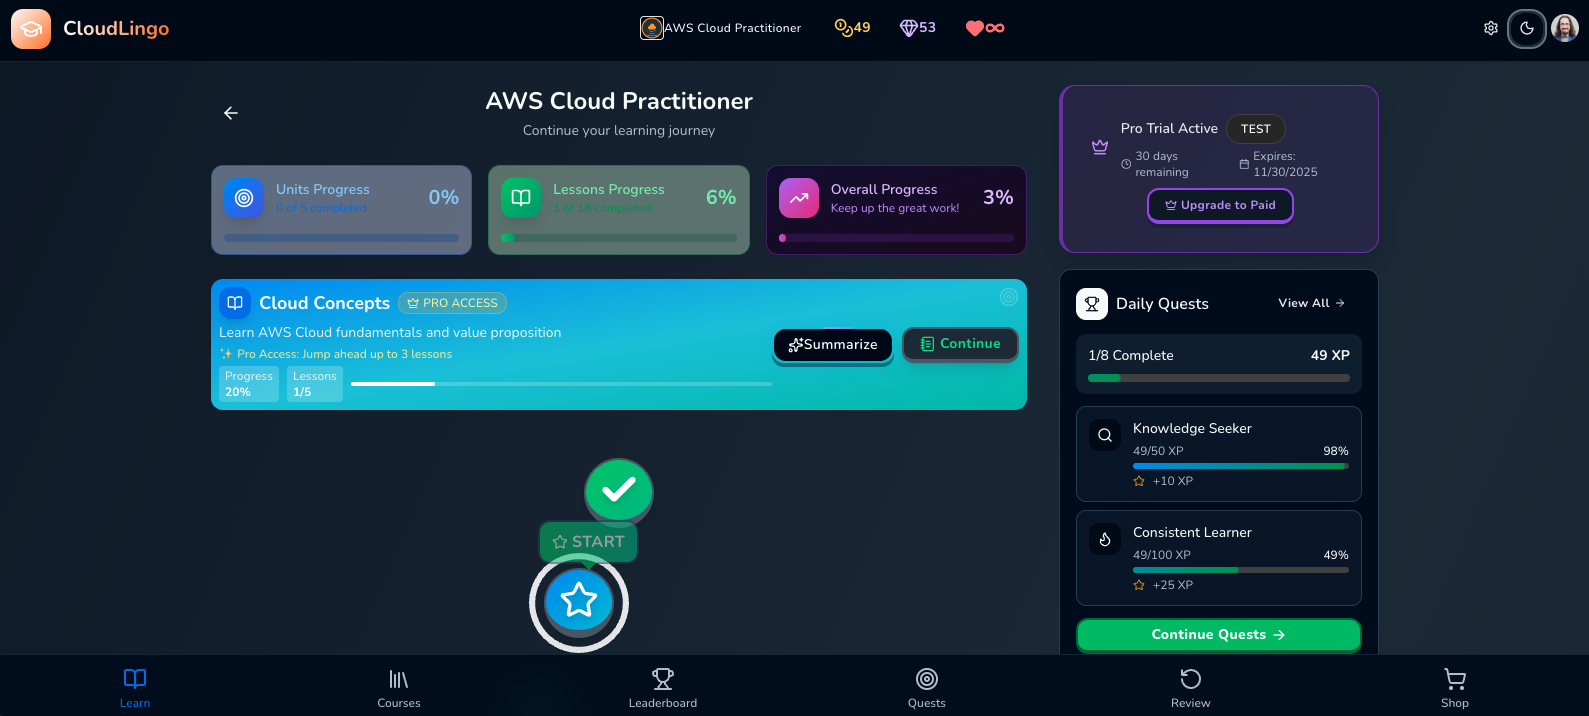The width and height of the screenshot is (1589, 716).
Task: Click the Knowledge Seeker +10 XP star
Action: 1139,481
